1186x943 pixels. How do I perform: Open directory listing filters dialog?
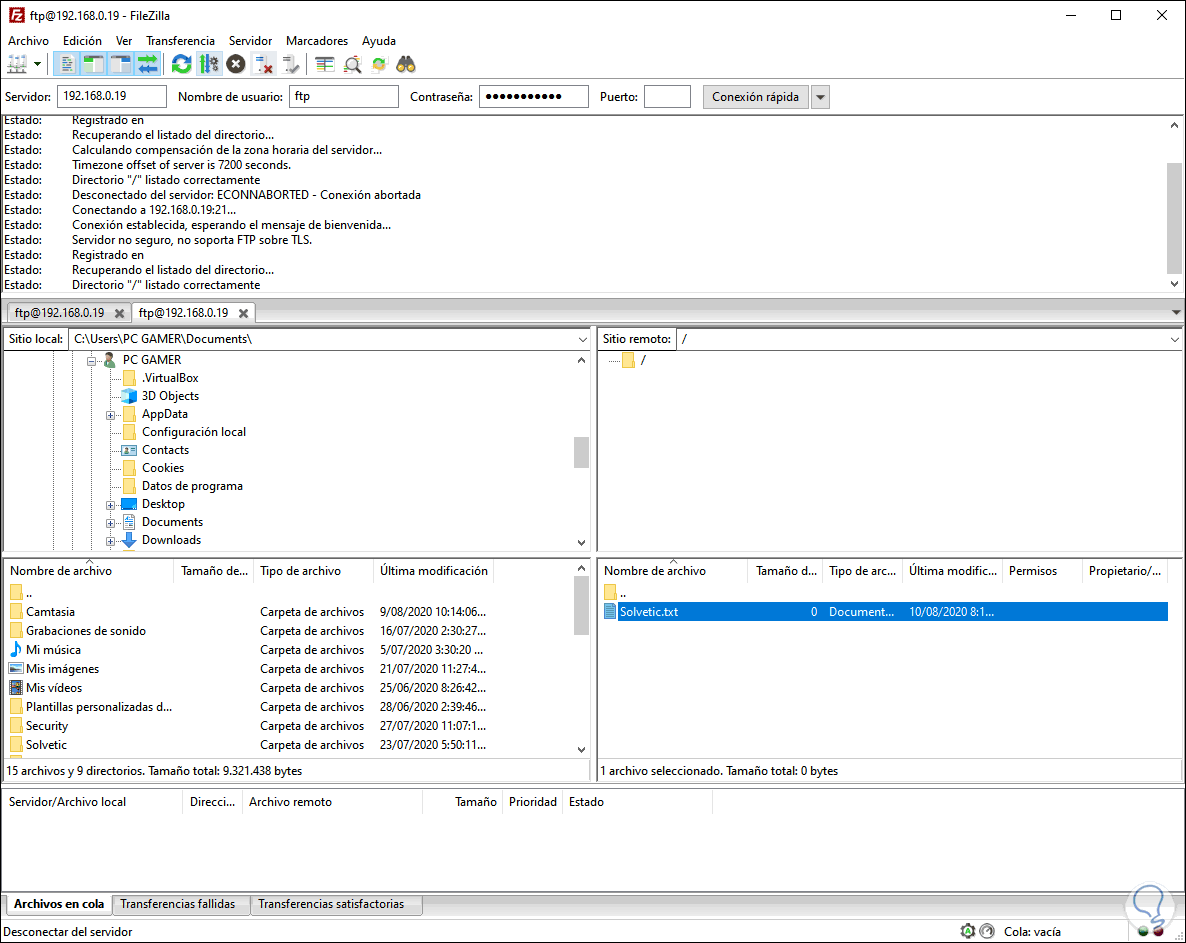click(x=324, y=64)
